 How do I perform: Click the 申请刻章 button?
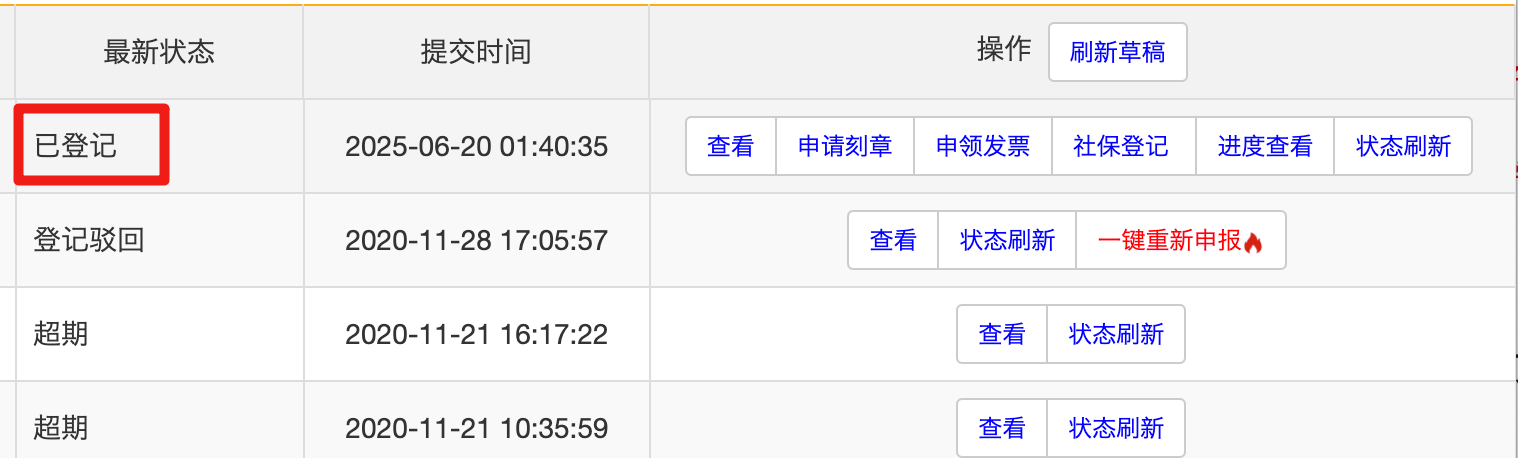tap(845, 147)
